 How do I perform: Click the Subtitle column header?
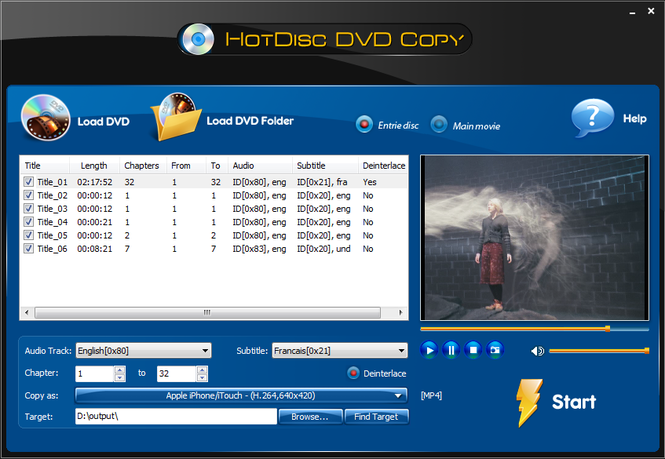pyautogui.click(x=325, y=165)
